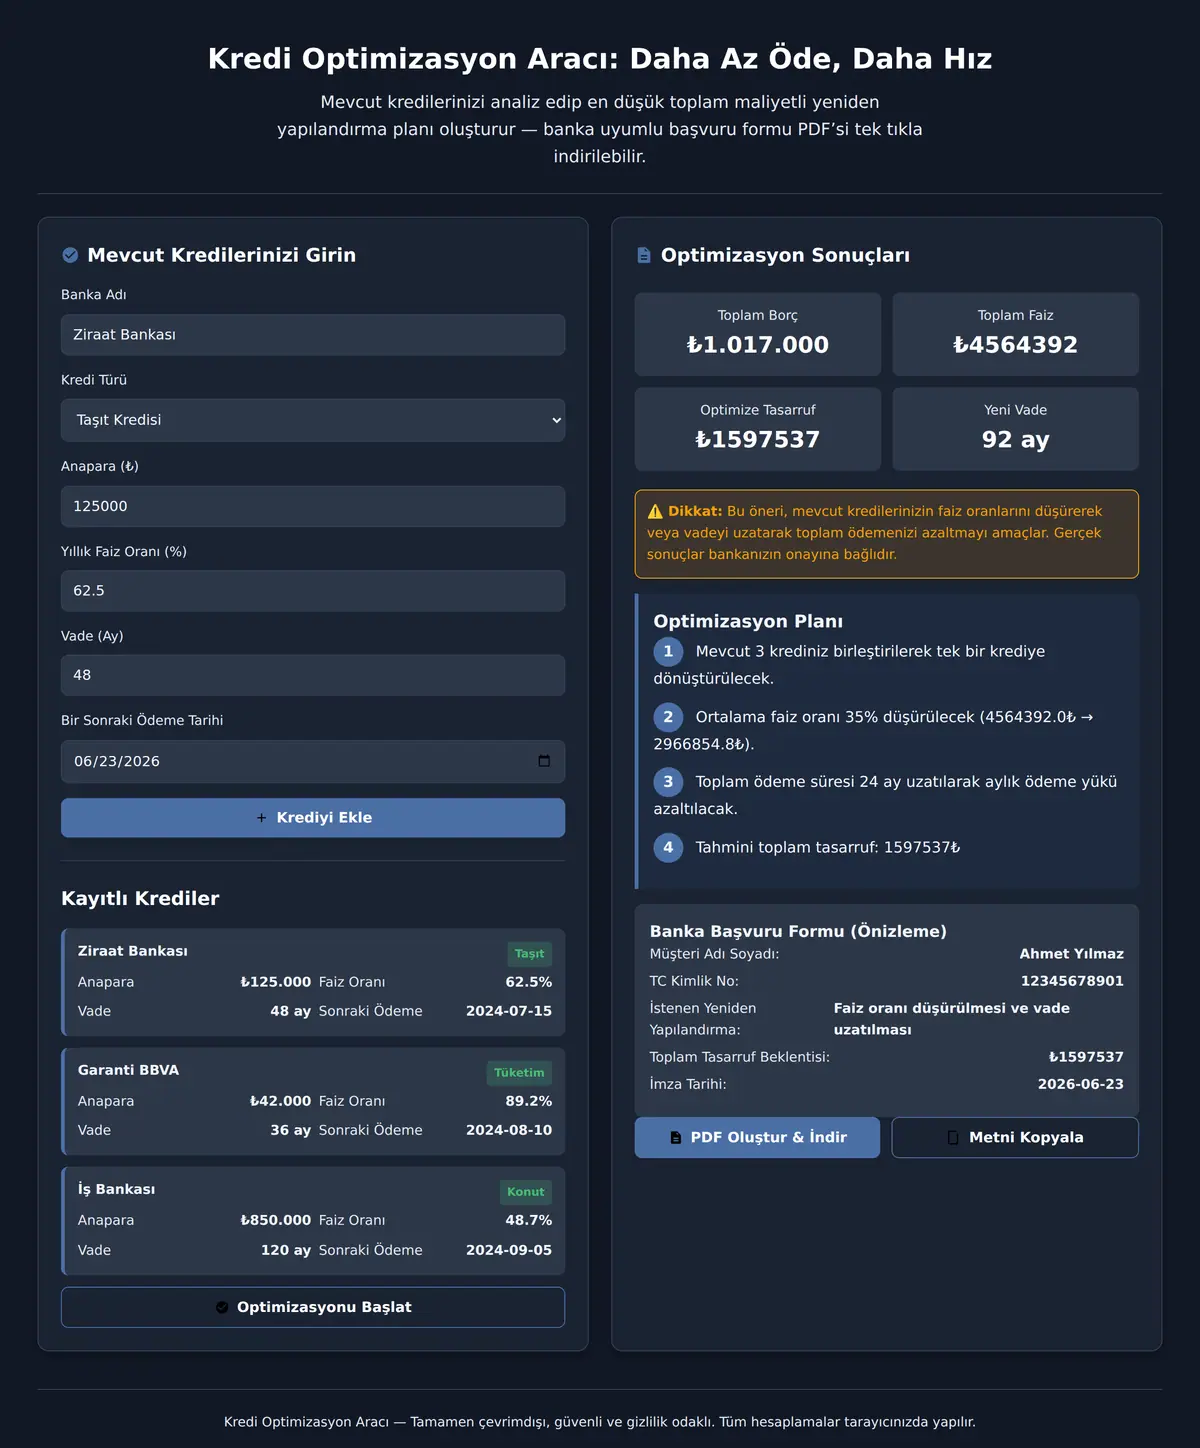The image size is (1200, 1448).
Task: Click the Yeni Vade value 92 ay
Action: coord(1015,440)
